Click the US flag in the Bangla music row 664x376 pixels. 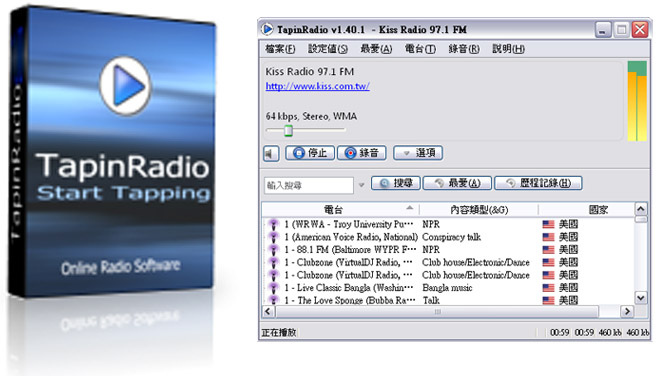[548, 288]
